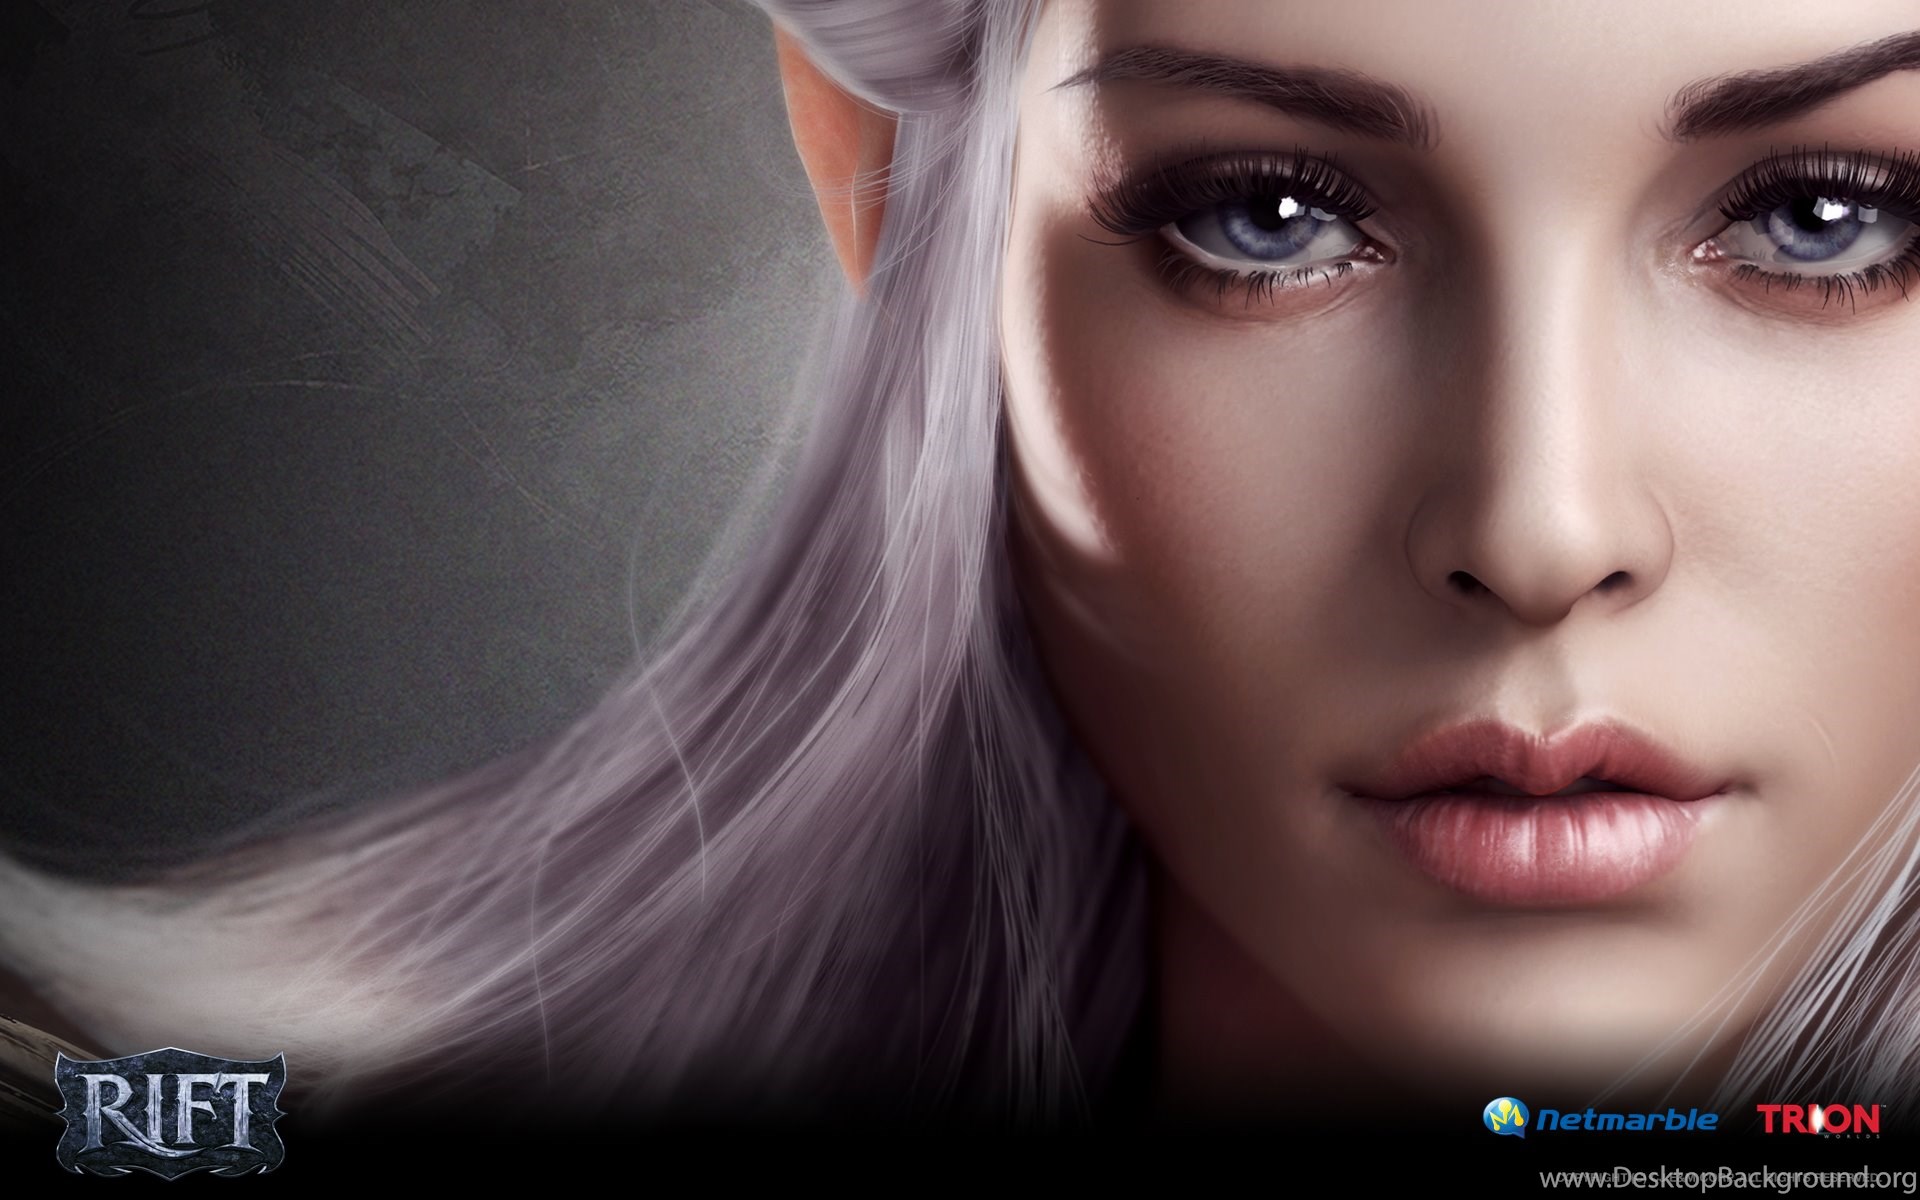
Task: Click the Netmarble logo
Action: (1600, 1118)
